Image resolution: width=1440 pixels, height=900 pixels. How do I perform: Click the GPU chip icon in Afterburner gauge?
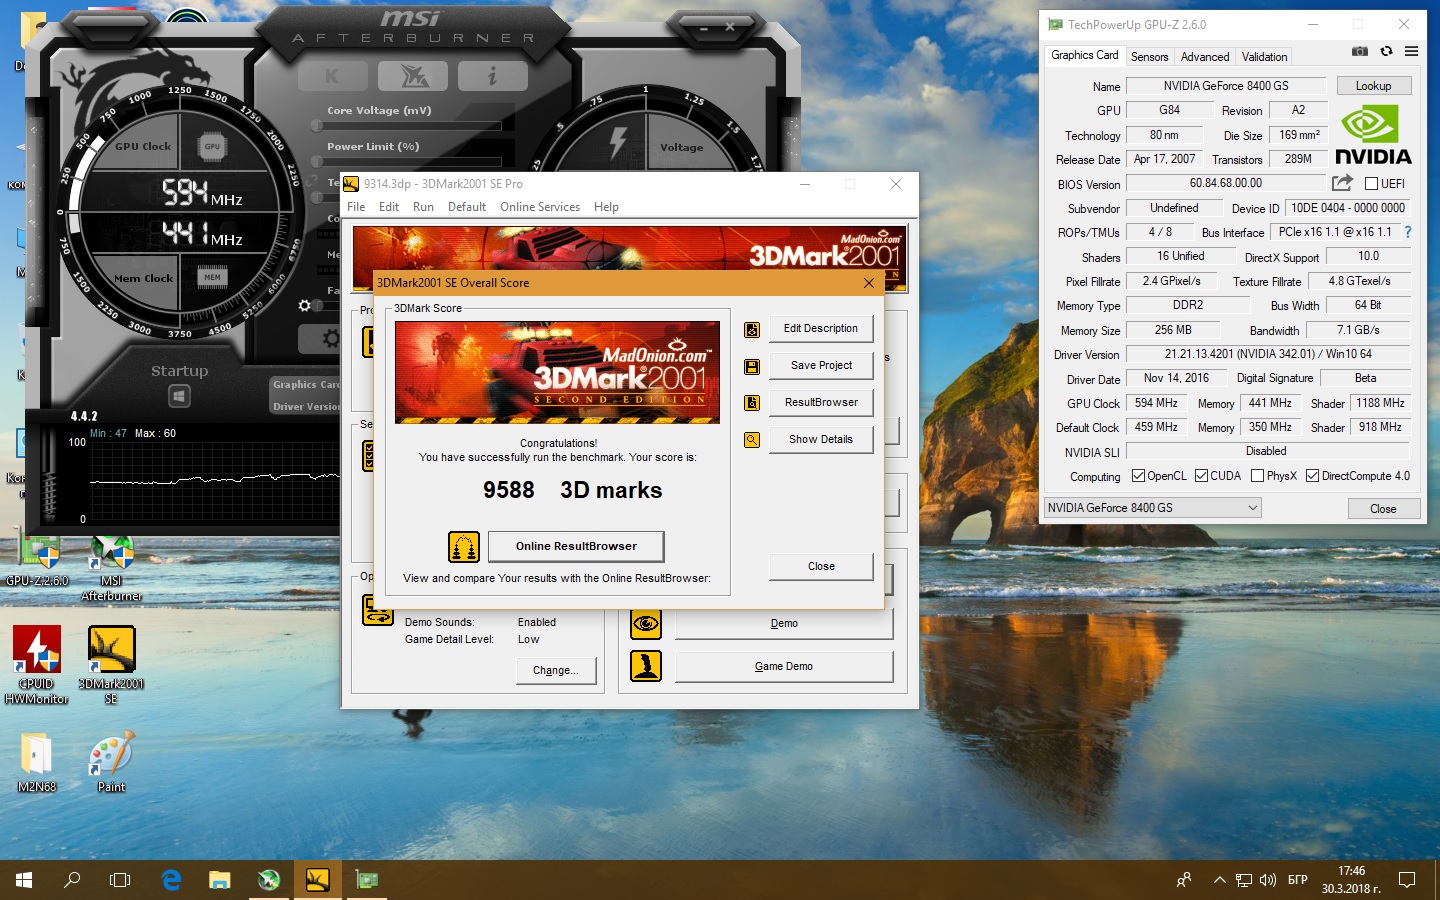coord(212,147)
